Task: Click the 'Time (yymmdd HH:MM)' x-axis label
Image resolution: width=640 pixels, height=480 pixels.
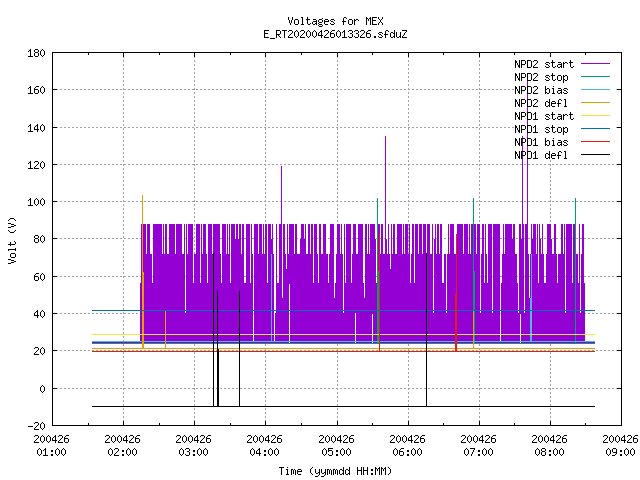Action: 335,471
